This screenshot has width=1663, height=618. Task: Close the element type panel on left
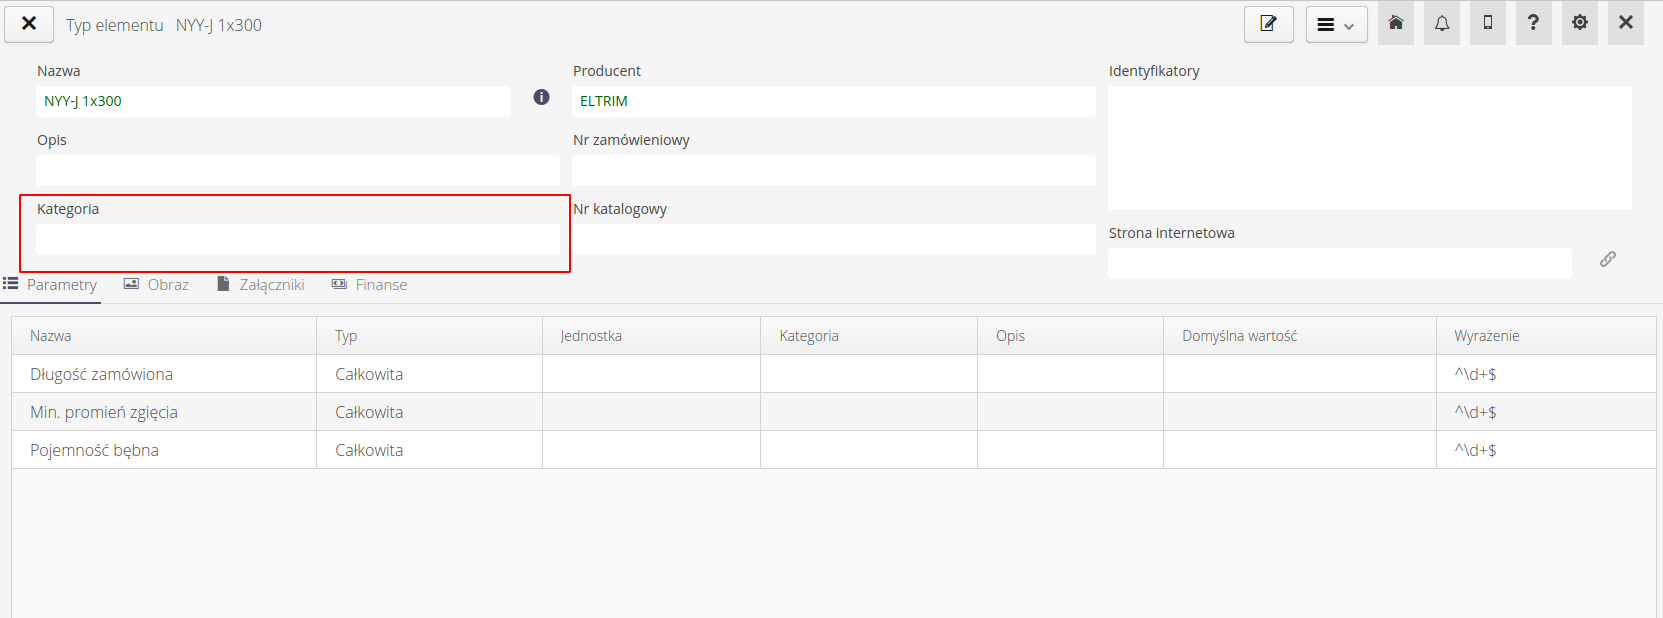click(x=29, y=23)
